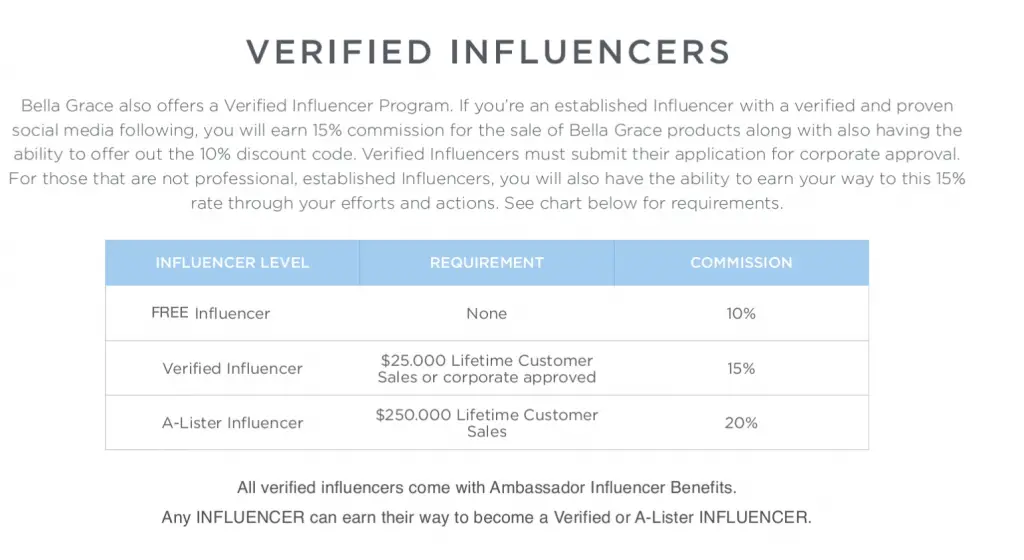Select the COMMISSION column header

pyautogui.click(x=741, y=262)
